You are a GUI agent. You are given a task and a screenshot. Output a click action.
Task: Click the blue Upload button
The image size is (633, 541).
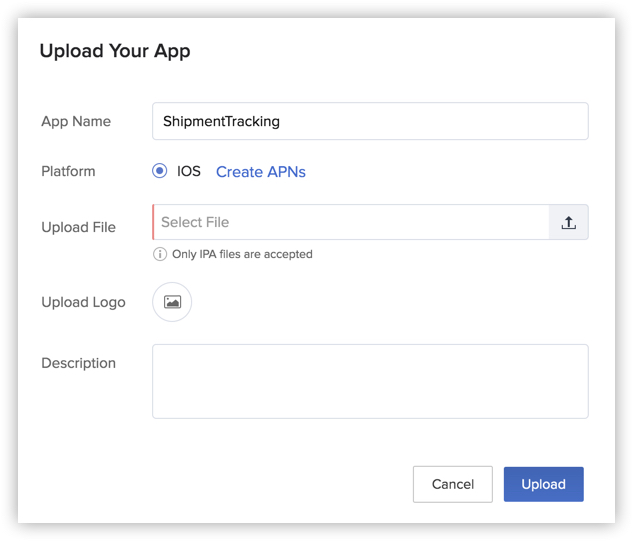(543, 484)
